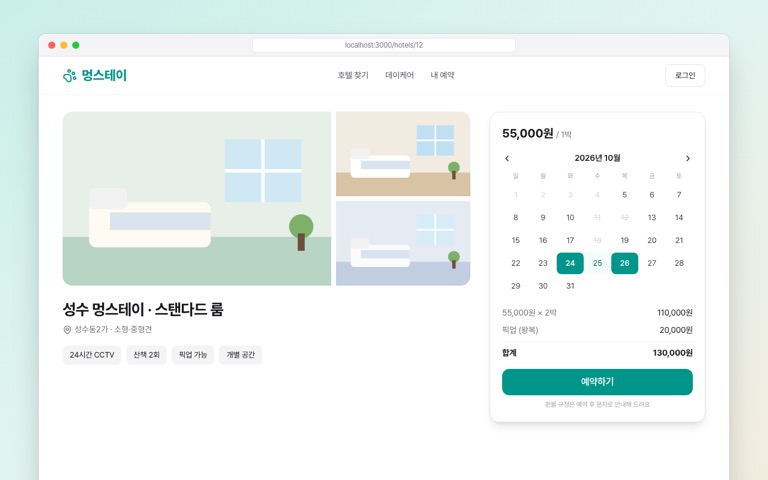
Task: Click the 성수동2가 · 소형·중형견 location text
Action: 113,330
